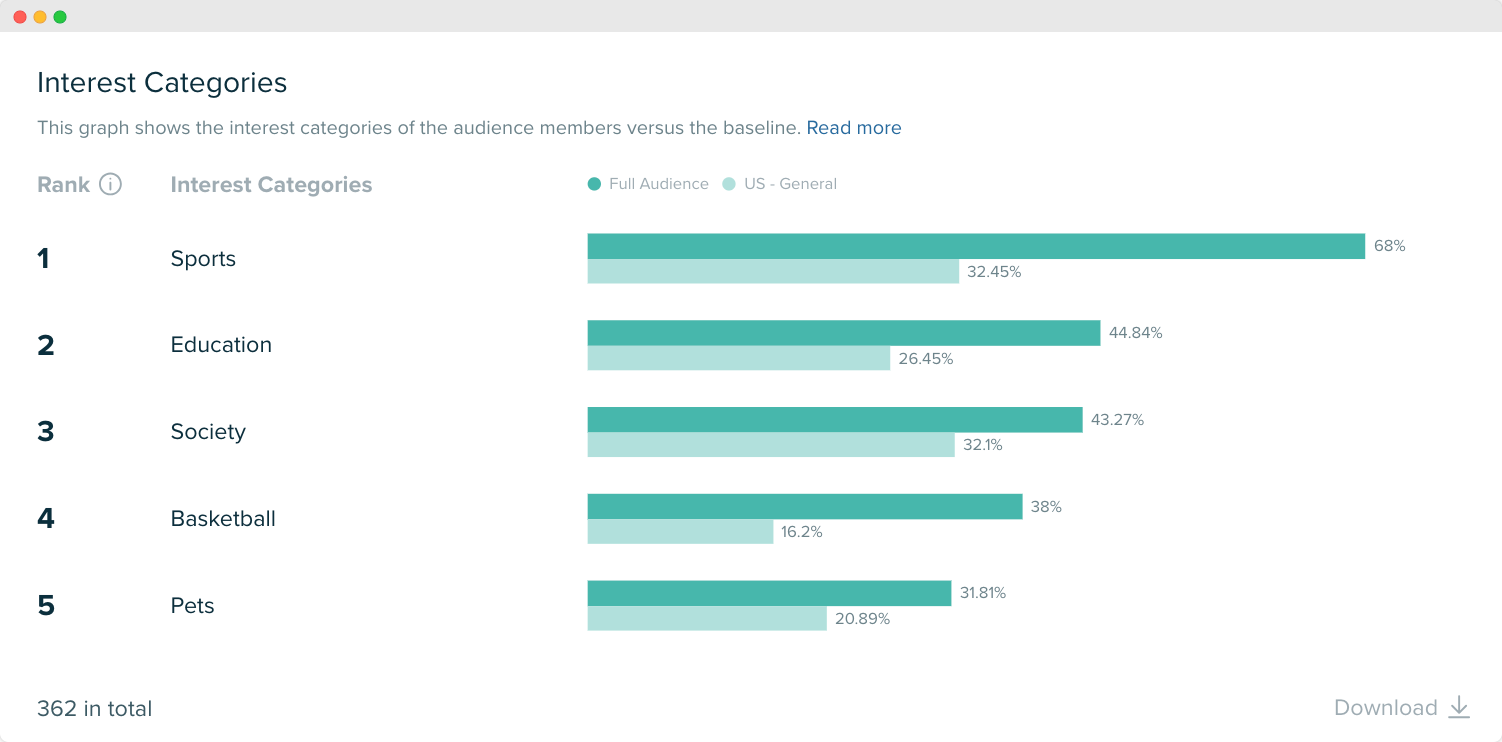Click the green traffic light window control
Viewport: 1502px width, 742px height.
(x=60, y=16)
